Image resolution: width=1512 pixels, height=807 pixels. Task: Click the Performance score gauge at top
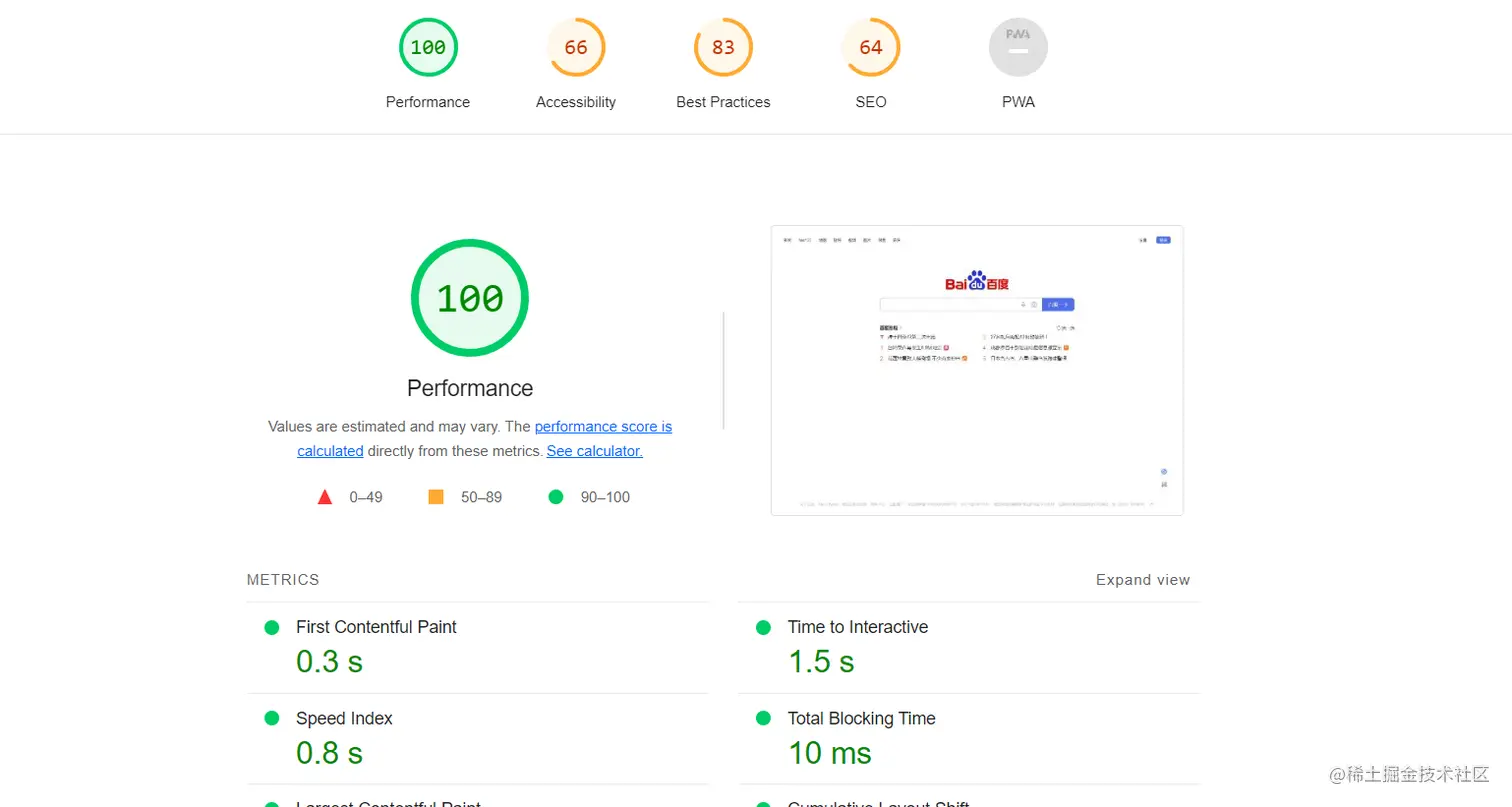click(x=428, y=47)
